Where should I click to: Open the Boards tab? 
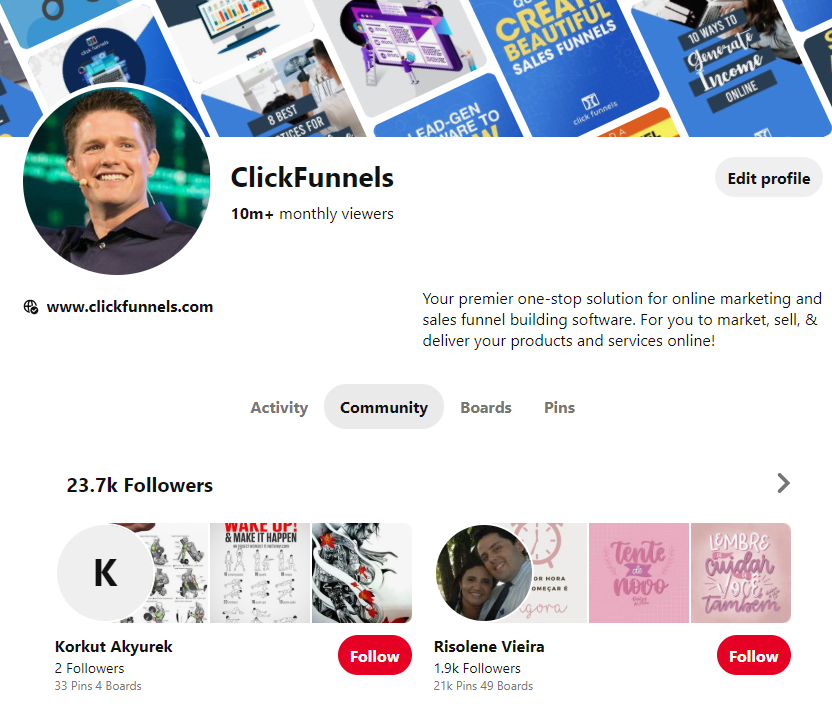[486, 408]
